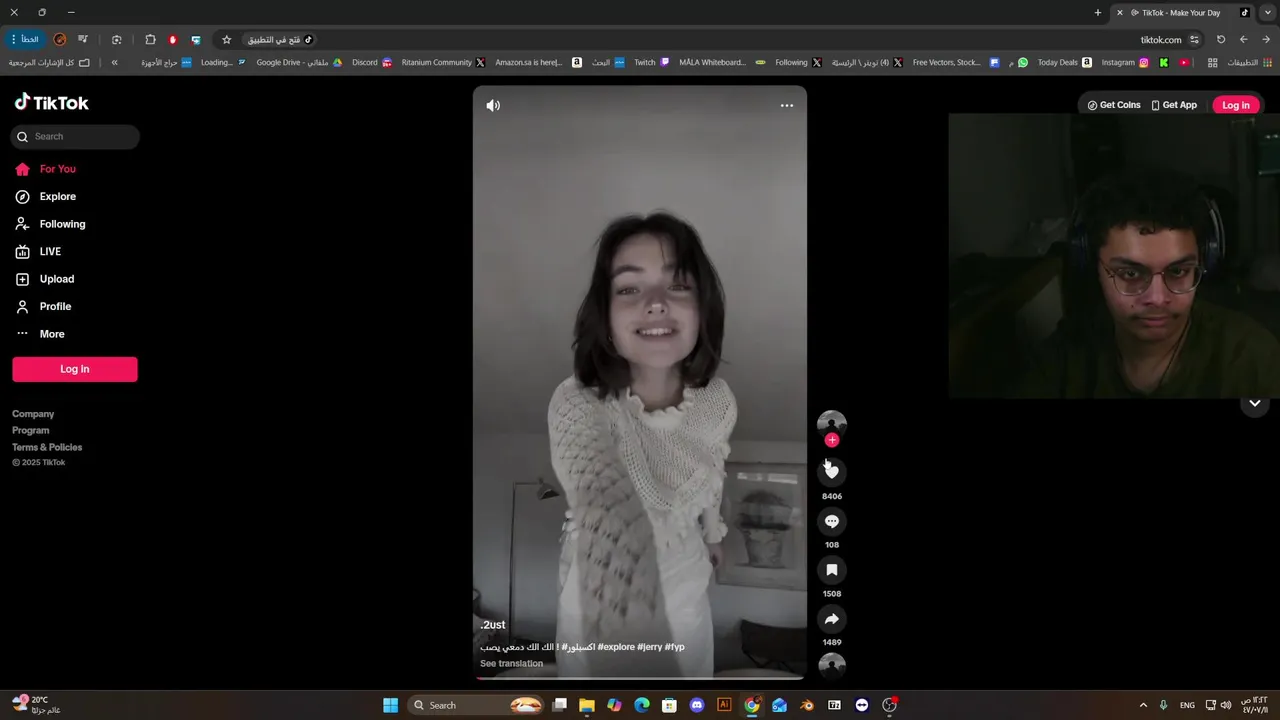Screen dimensions: 1280x720
Task: Open File Explorer from the taskbar
Action: click(x=587, y=705)
